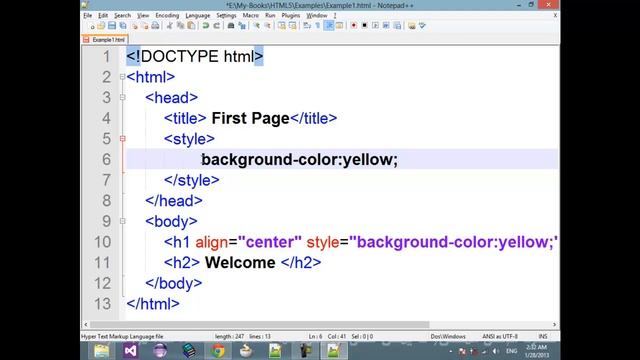Click the Close All toolbar icon
640x360 pixels.
[145, 26]
